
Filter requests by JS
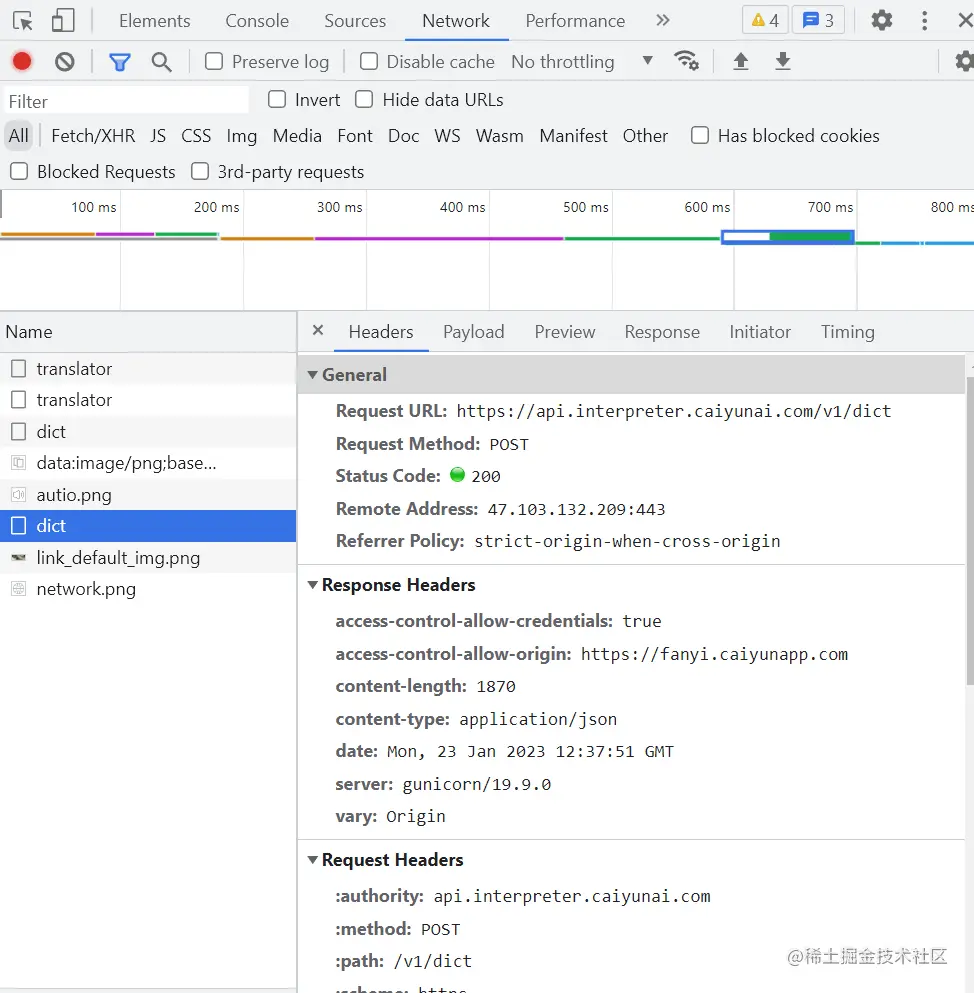pos(158,136)
